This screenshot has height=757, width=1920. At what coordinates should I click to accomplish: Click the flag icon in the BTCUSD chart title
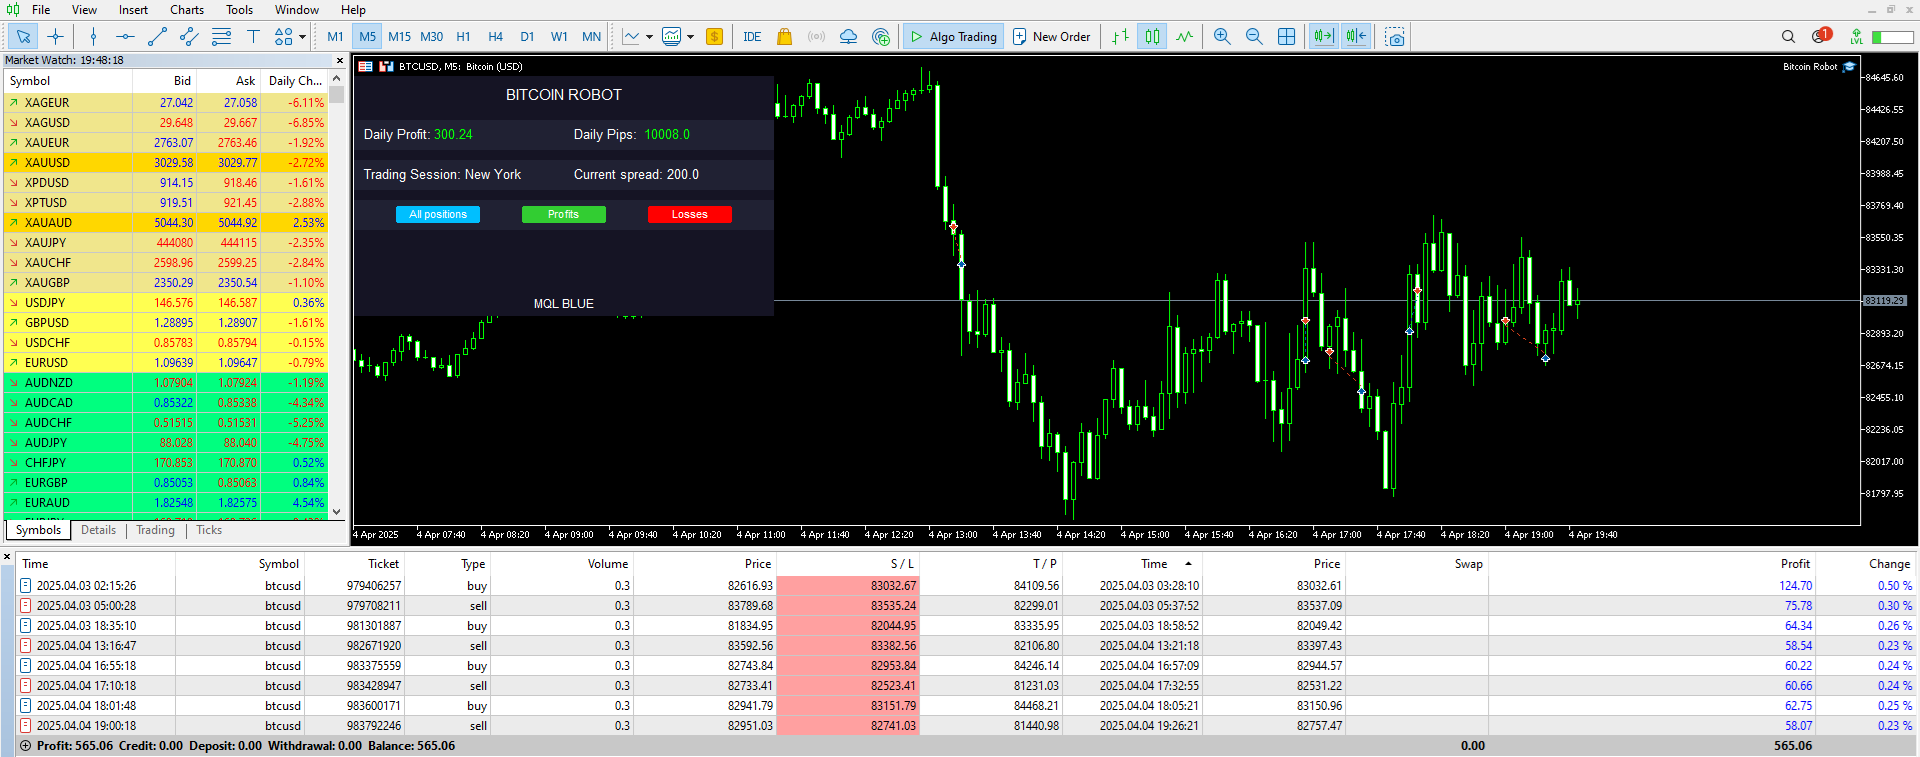366,67
